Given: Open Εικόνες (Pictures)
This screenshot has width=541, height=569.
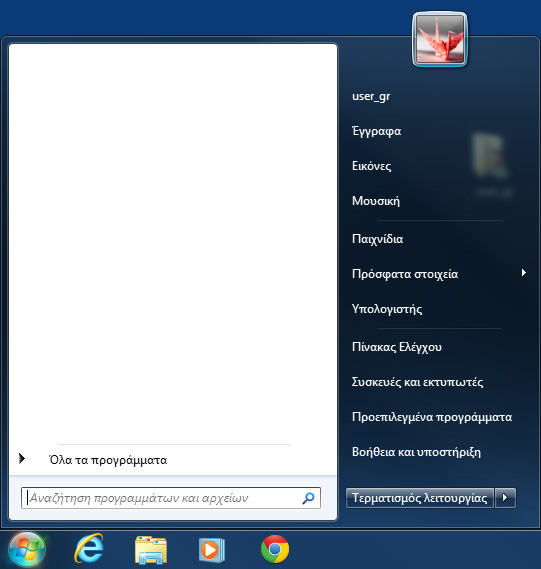Looking at the screenshot, I should click(x=372, y=166).
